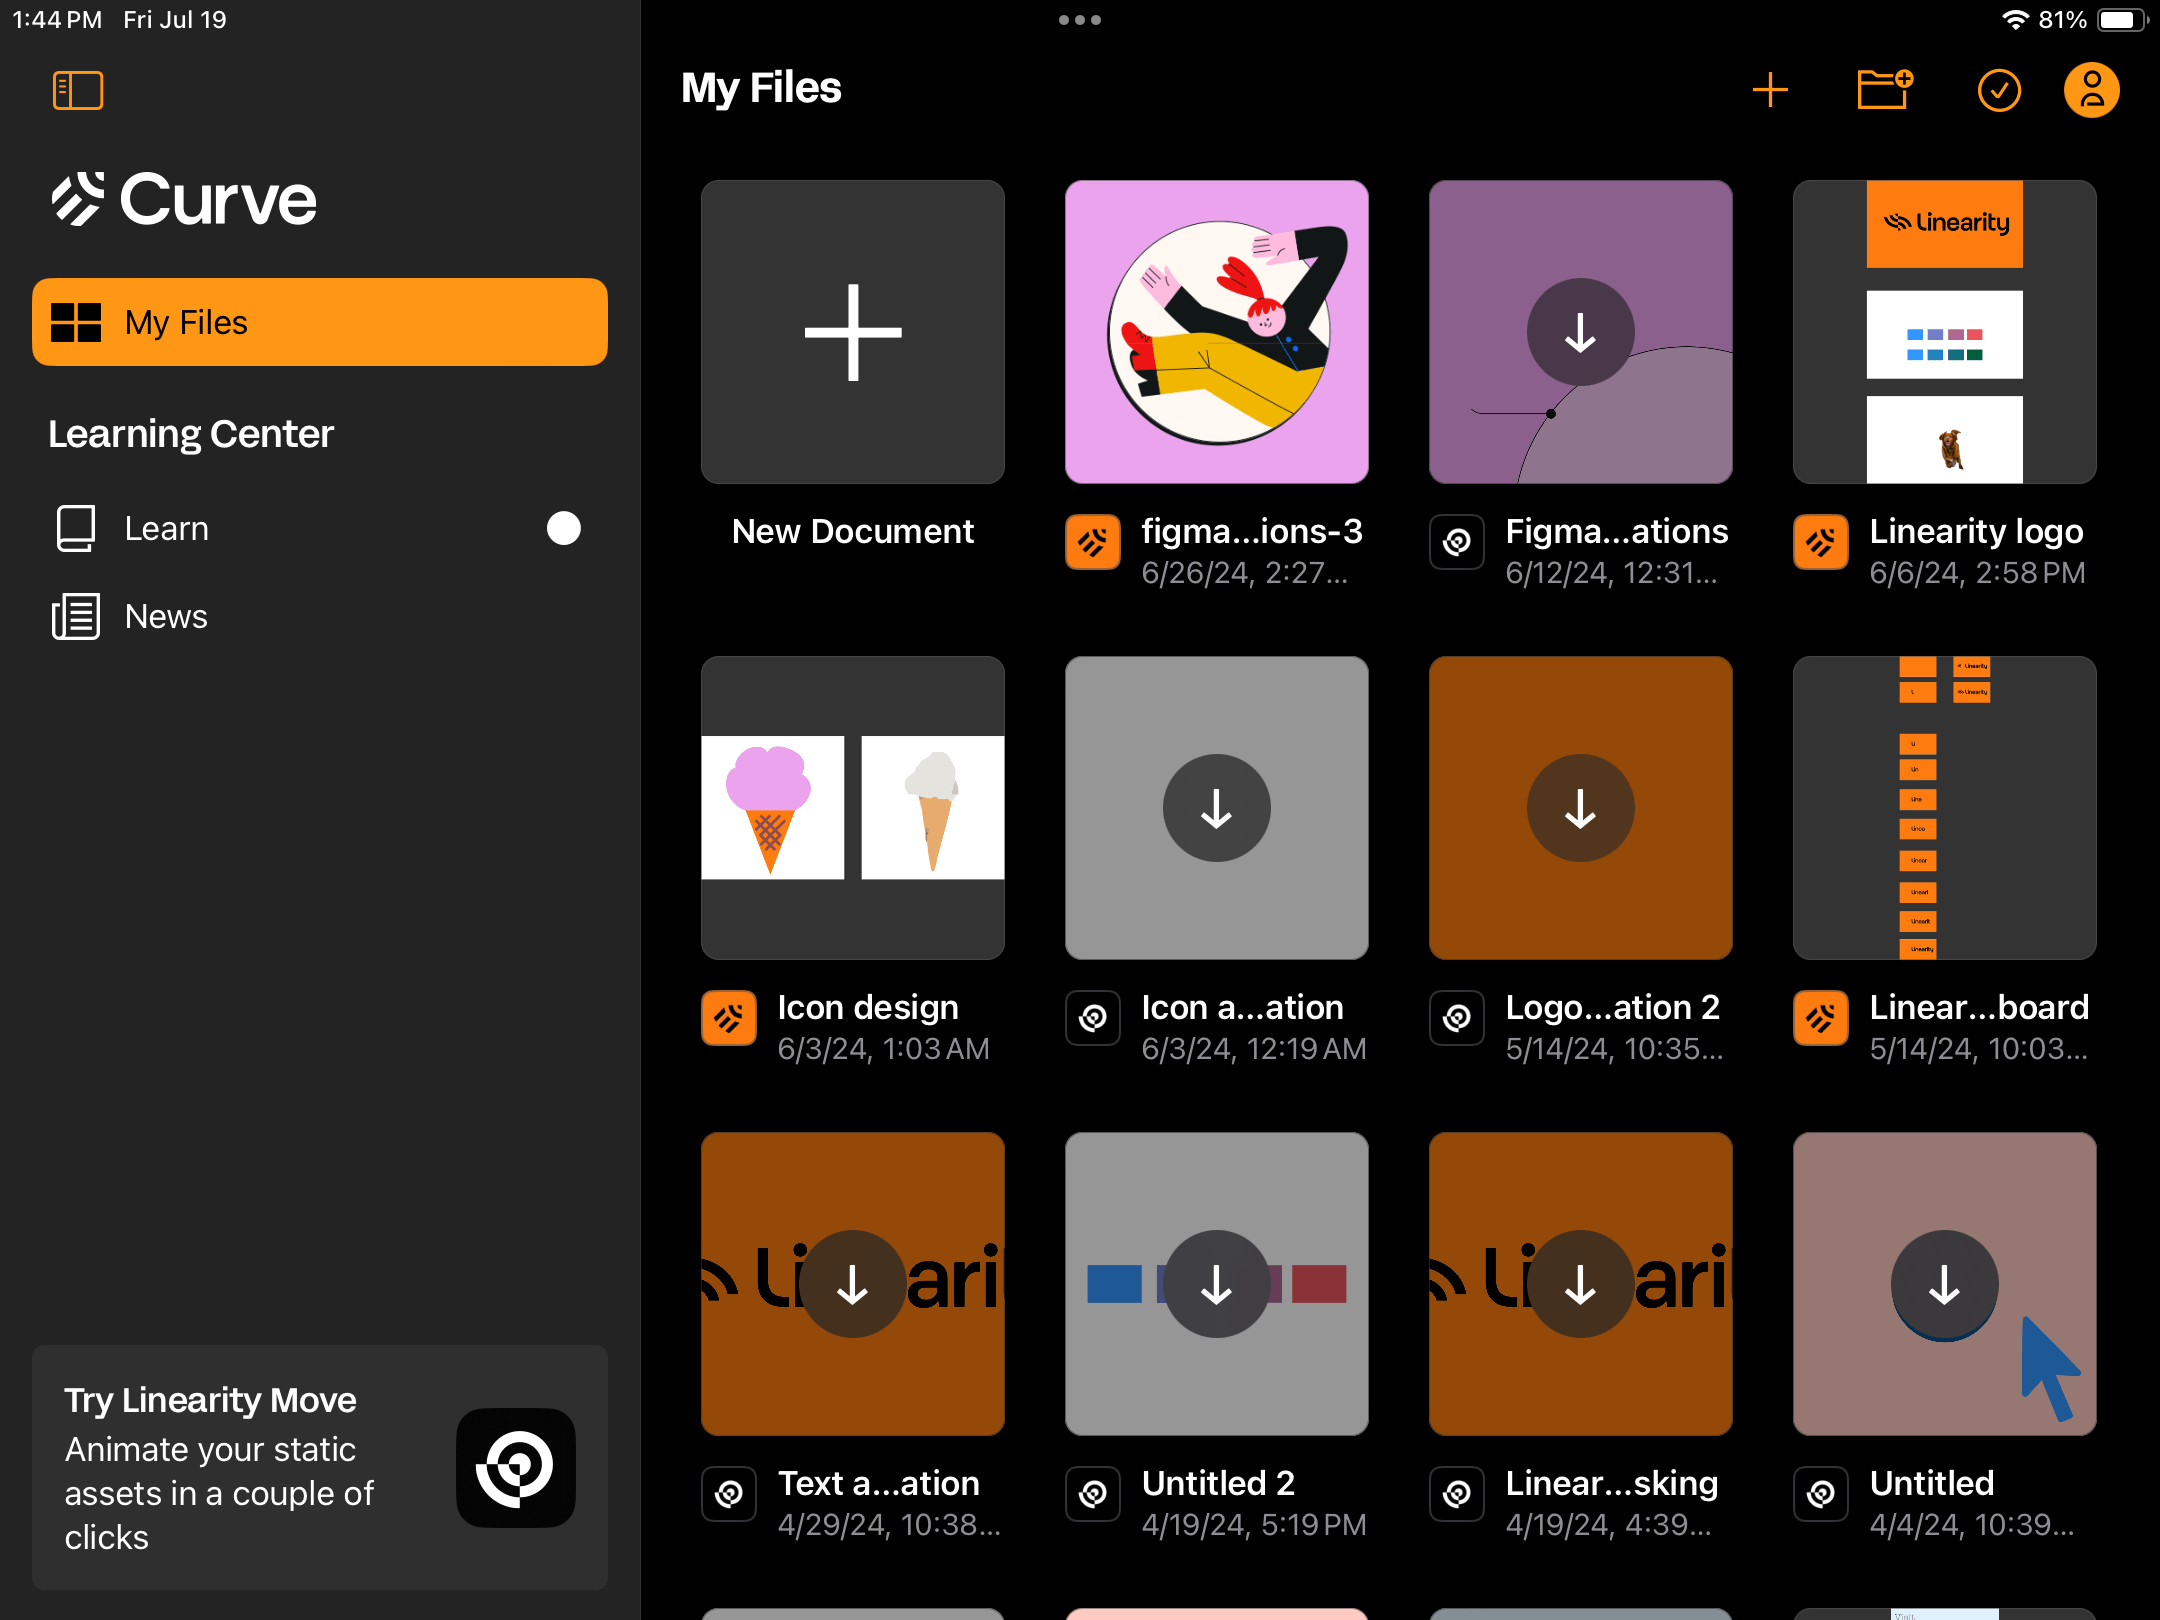This screenshot has height=1620, width=2160.
Task: Click Curve file icon beside figma...ions-3
Action: (x=1093, y=542)
